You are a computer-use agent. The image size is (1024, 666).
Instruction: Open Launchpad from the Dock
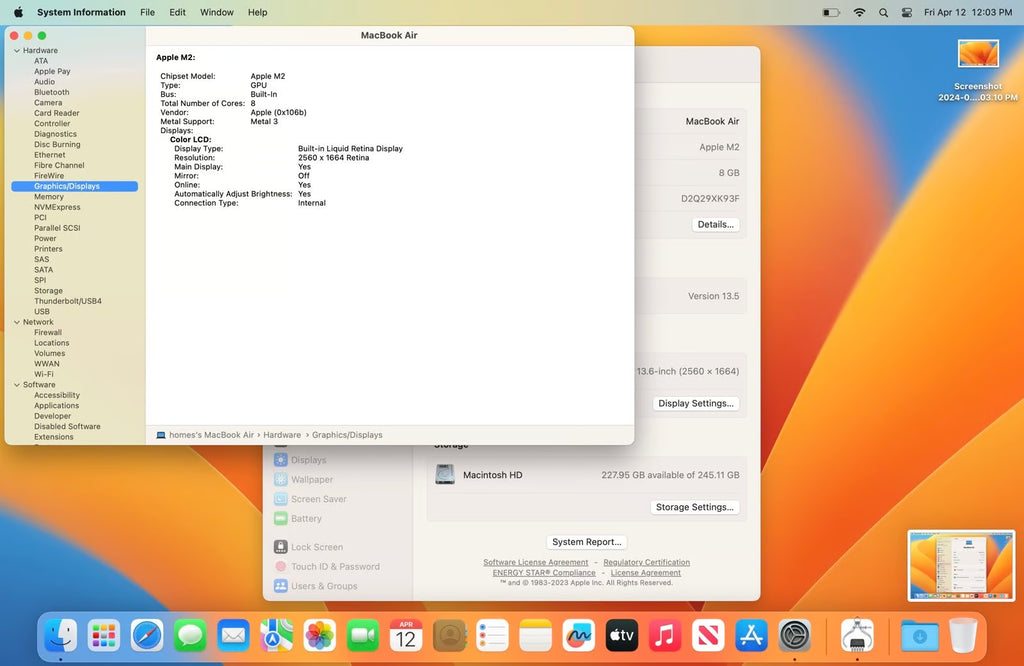pyautogui.click(x=103, y=635)
